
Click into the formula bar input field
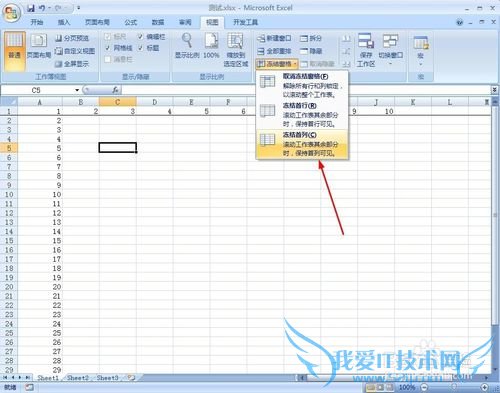306,90
